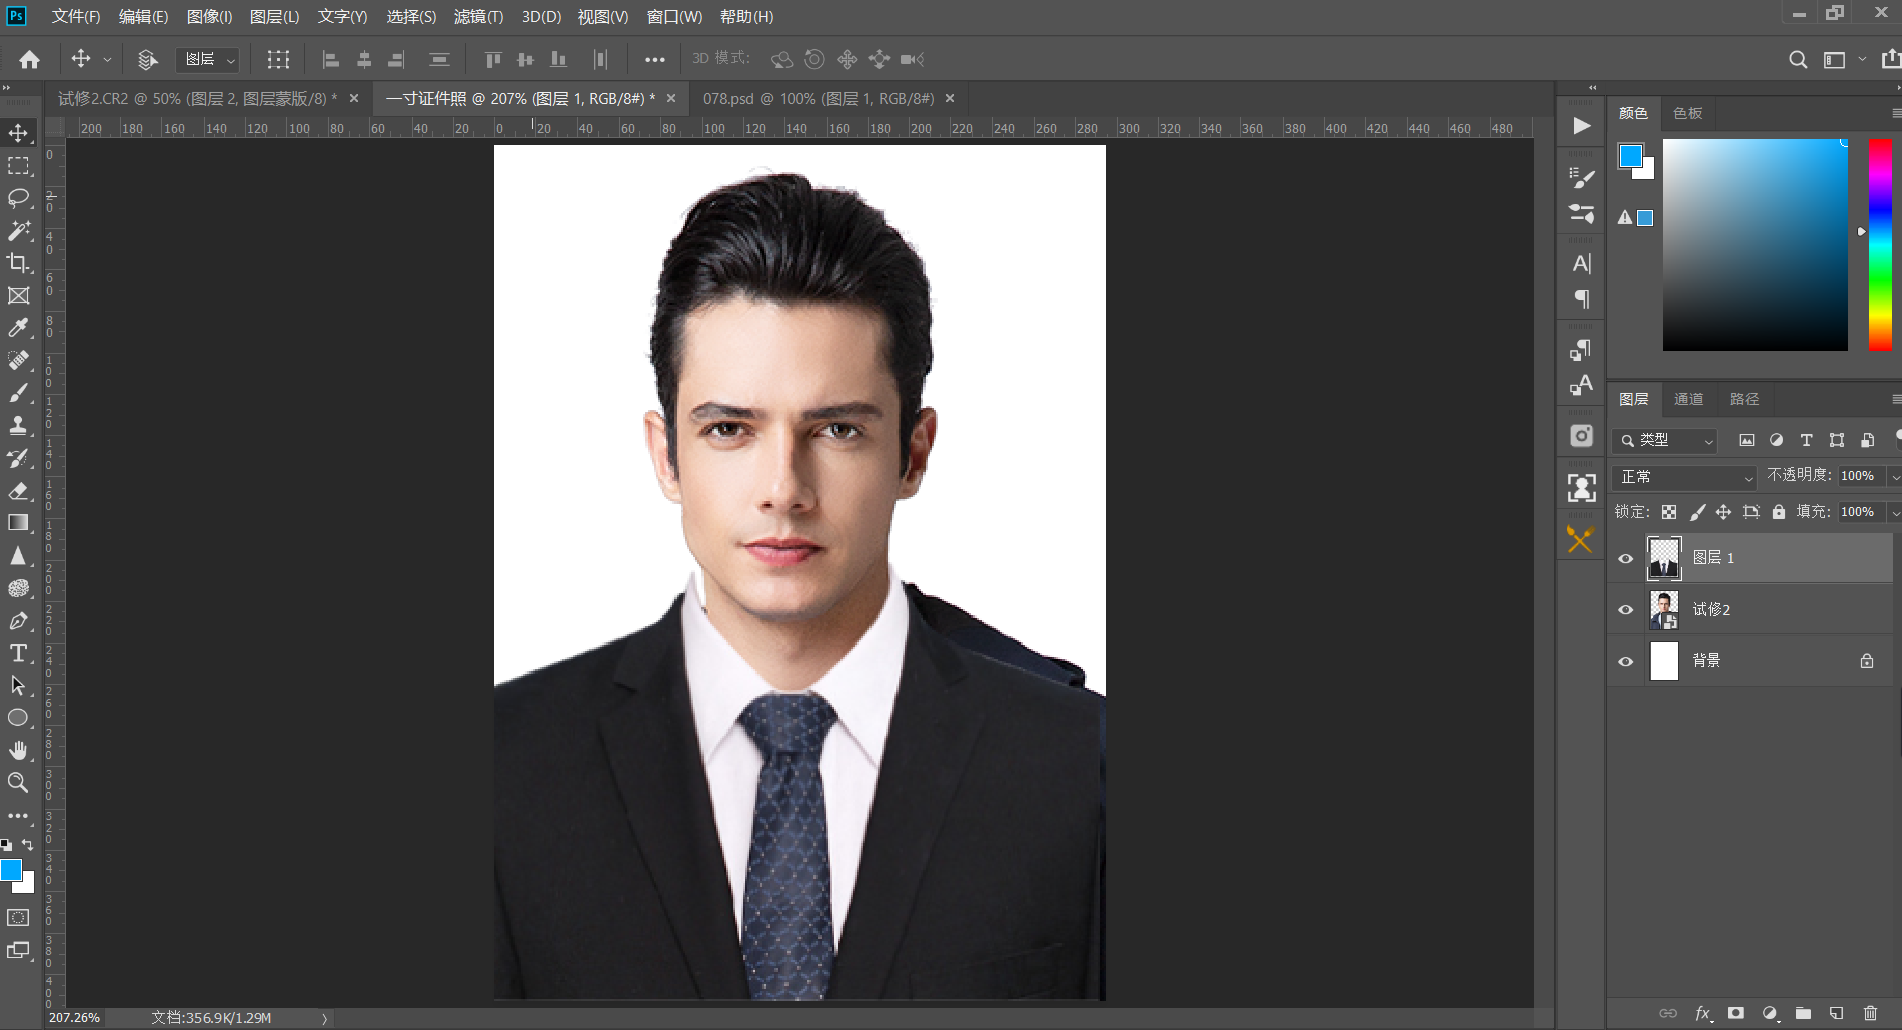Image resolution: width=1902 pixels, height=1030 pixels.
Task: Switch to the 路径 tab
Action: click(x=1744, y=399)
